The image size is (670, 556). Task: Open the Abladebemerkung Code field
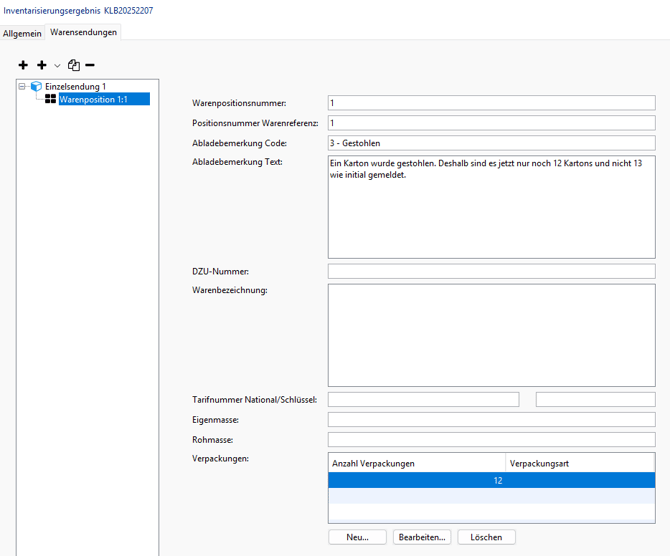pyautogui.click(x=491, y=143)
